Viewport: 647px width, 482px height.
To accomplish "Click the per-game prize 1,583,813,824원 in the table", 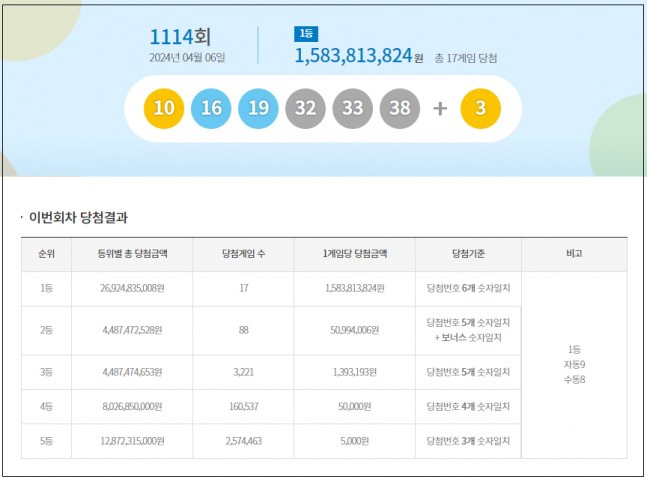I will 355,288.
